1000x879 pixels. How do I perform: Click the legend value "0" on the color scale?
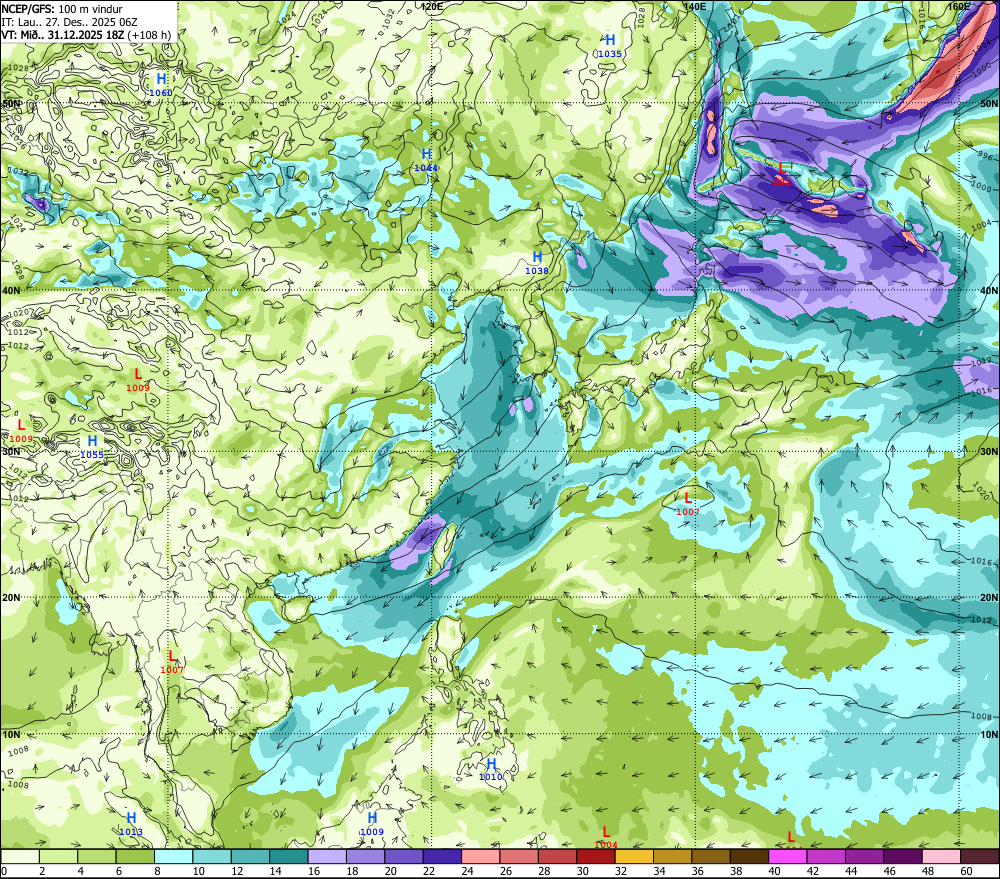pos(4,871)
